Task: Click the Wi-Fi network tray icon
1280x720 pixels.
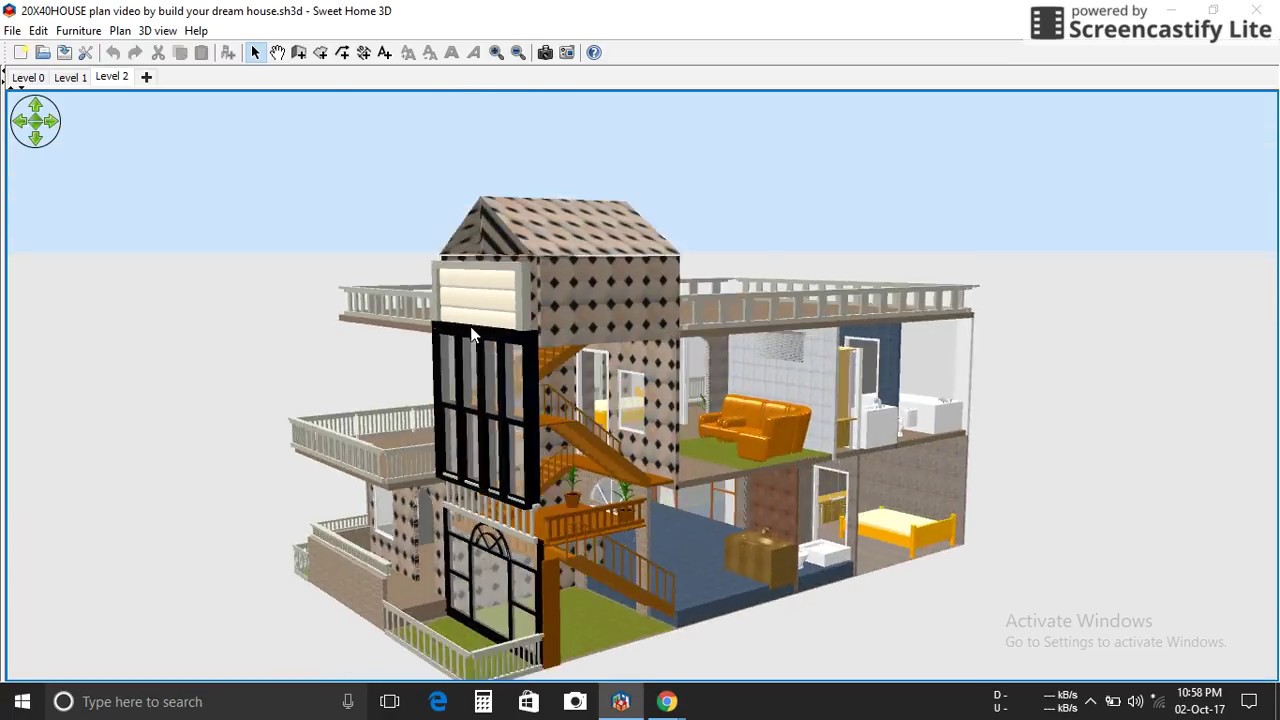Action: pyautogui.click(x=1158, y=701)
